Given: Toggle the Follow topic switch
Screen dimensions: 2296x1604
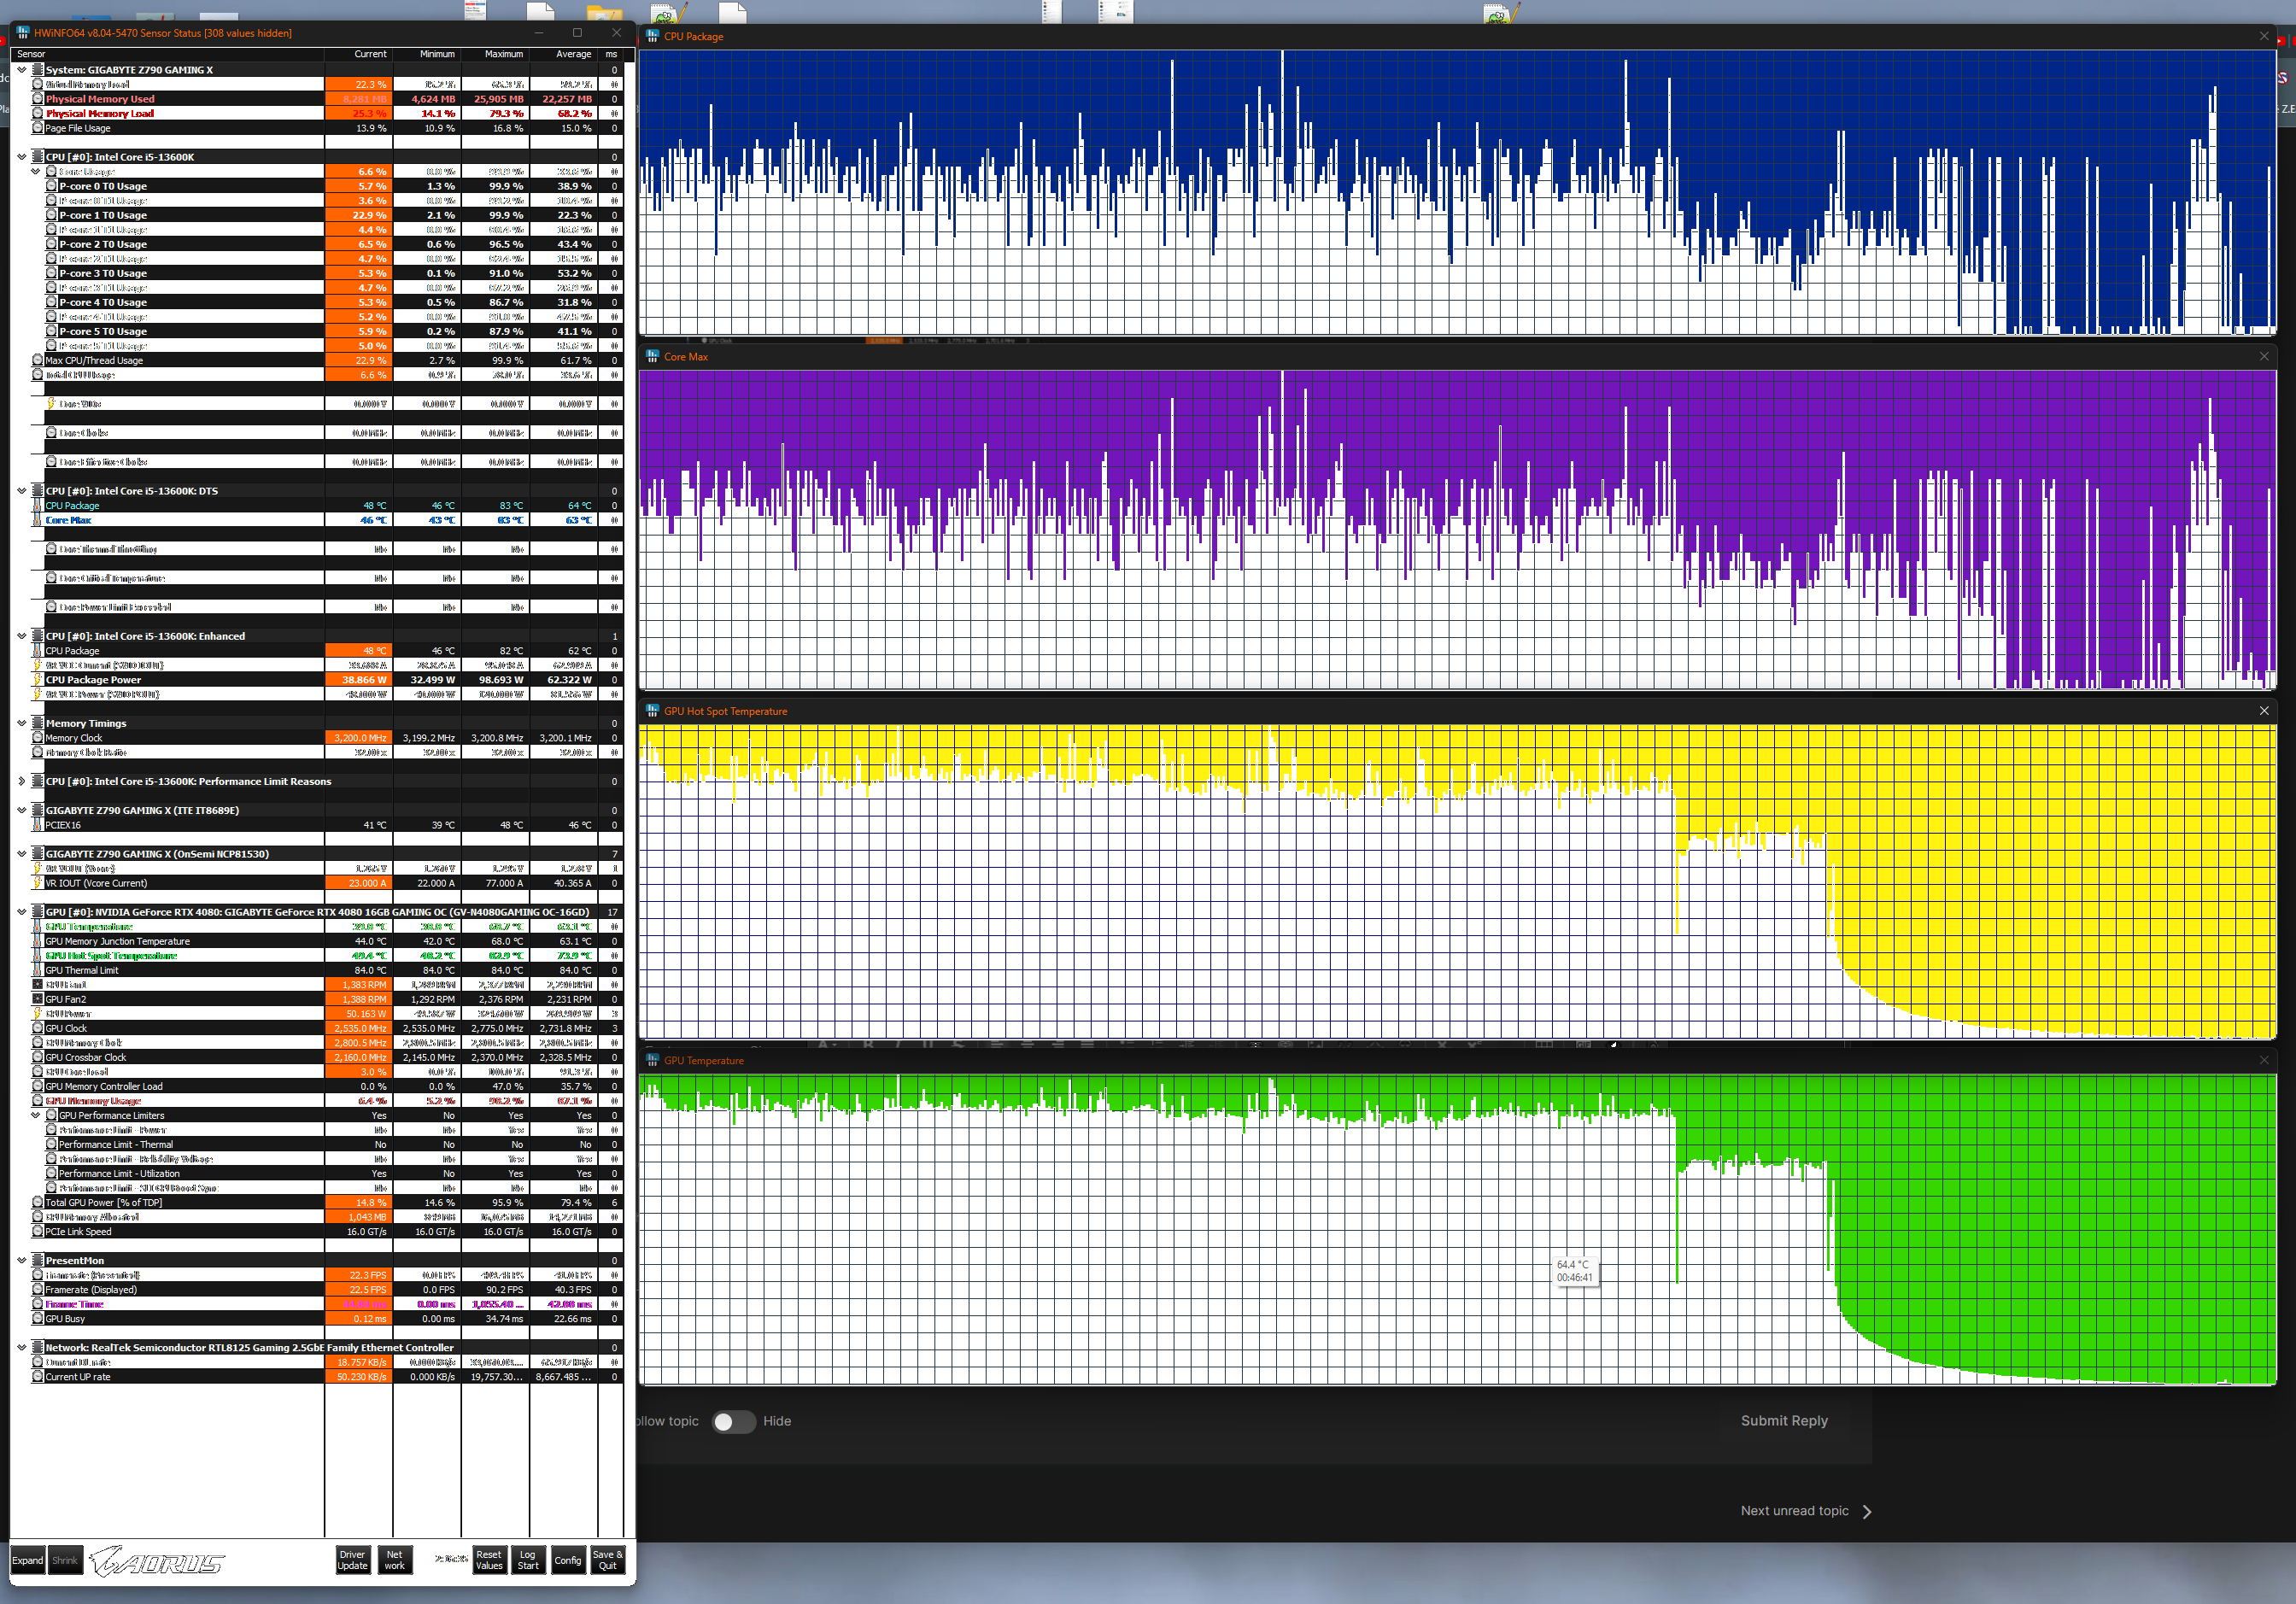Looking at the screenshot, I should coord(733,1421).
